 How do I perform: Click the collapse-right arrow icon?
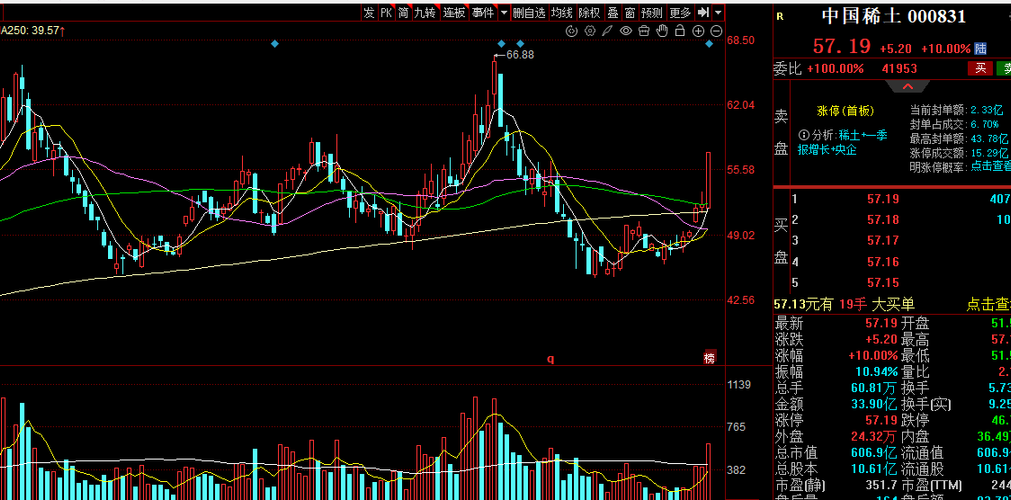point(703,12)
